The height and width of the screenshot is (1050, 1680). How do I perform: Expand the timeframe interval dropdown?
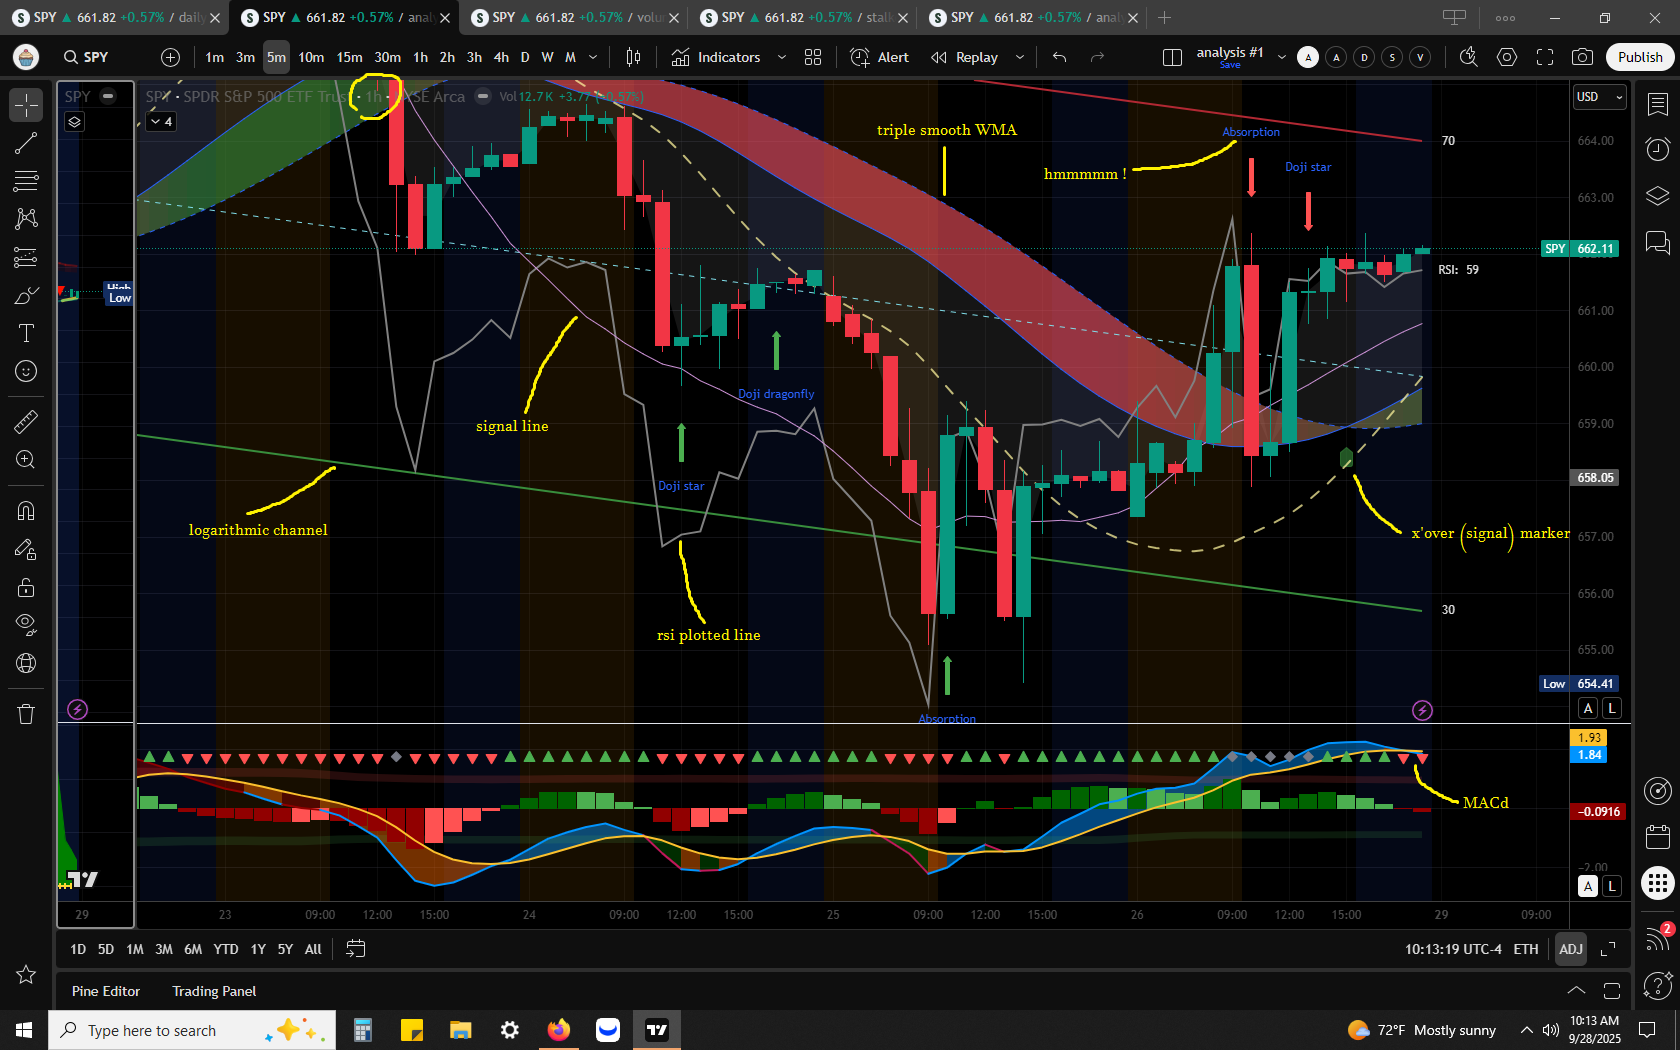(x=593, y=57)
